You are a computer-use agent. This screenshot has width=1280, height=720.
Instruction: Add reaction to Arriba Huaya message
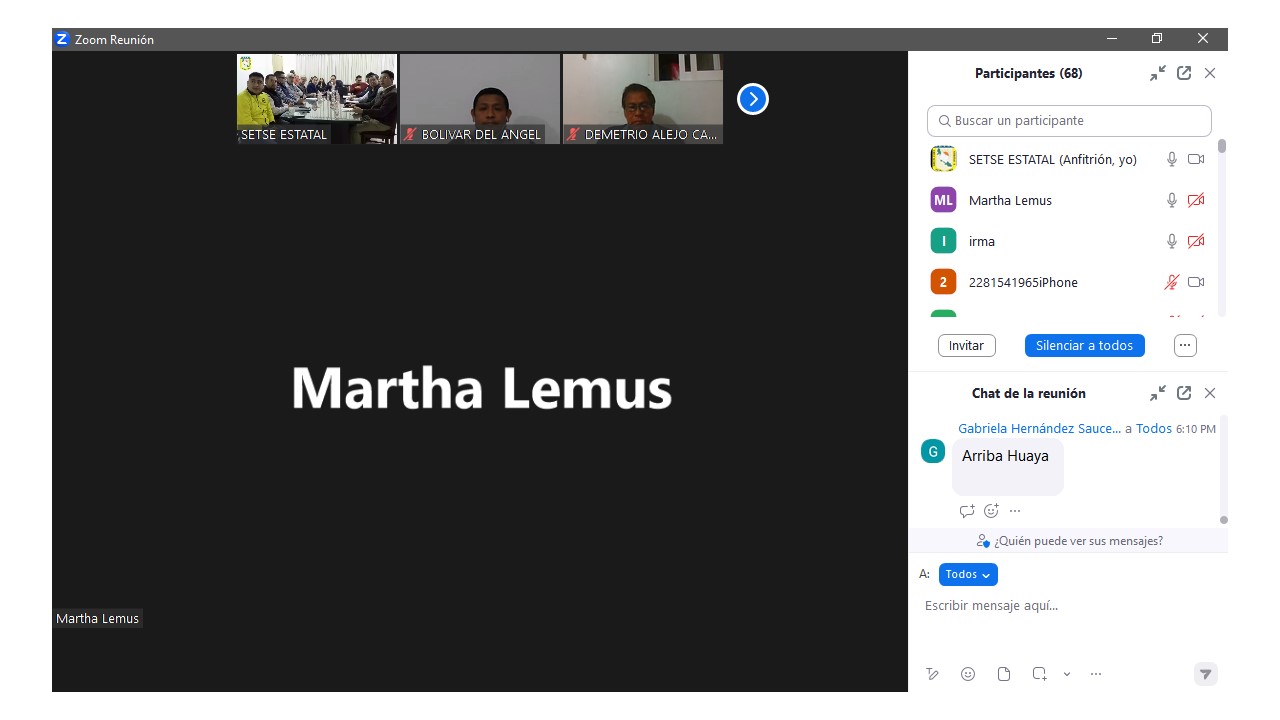point(991,511)
